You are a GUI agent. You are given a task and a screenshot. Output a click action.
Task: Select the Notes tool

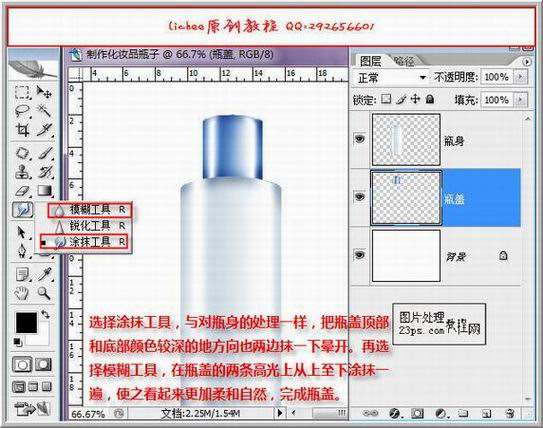(22, 275)
